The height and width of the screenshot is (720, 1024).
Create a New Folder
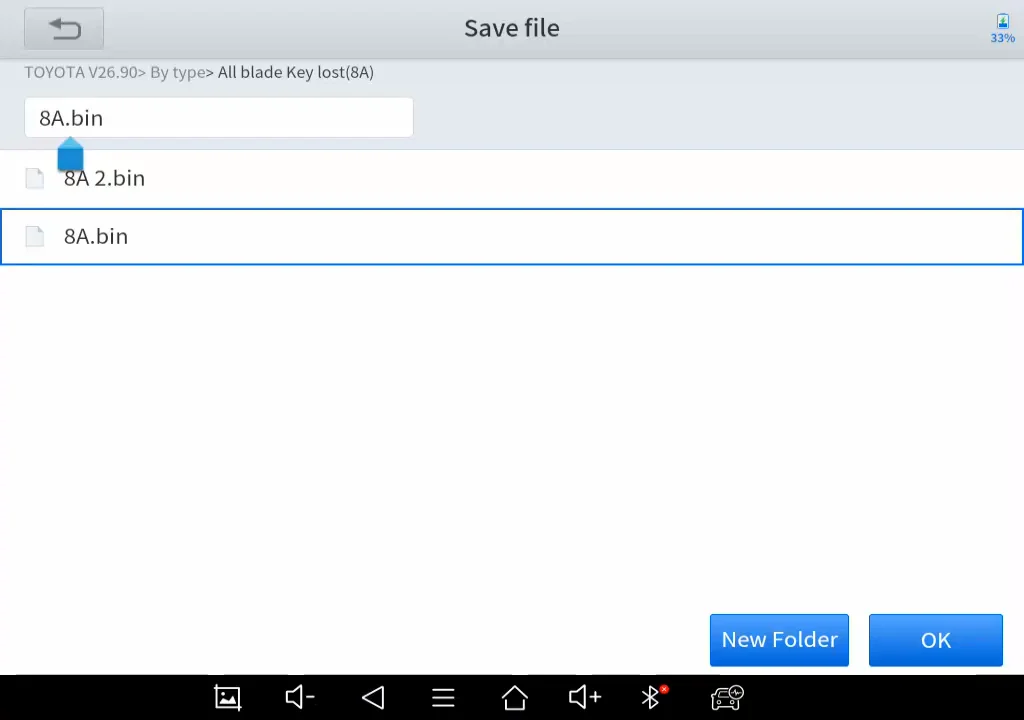(x=779, y=640)
